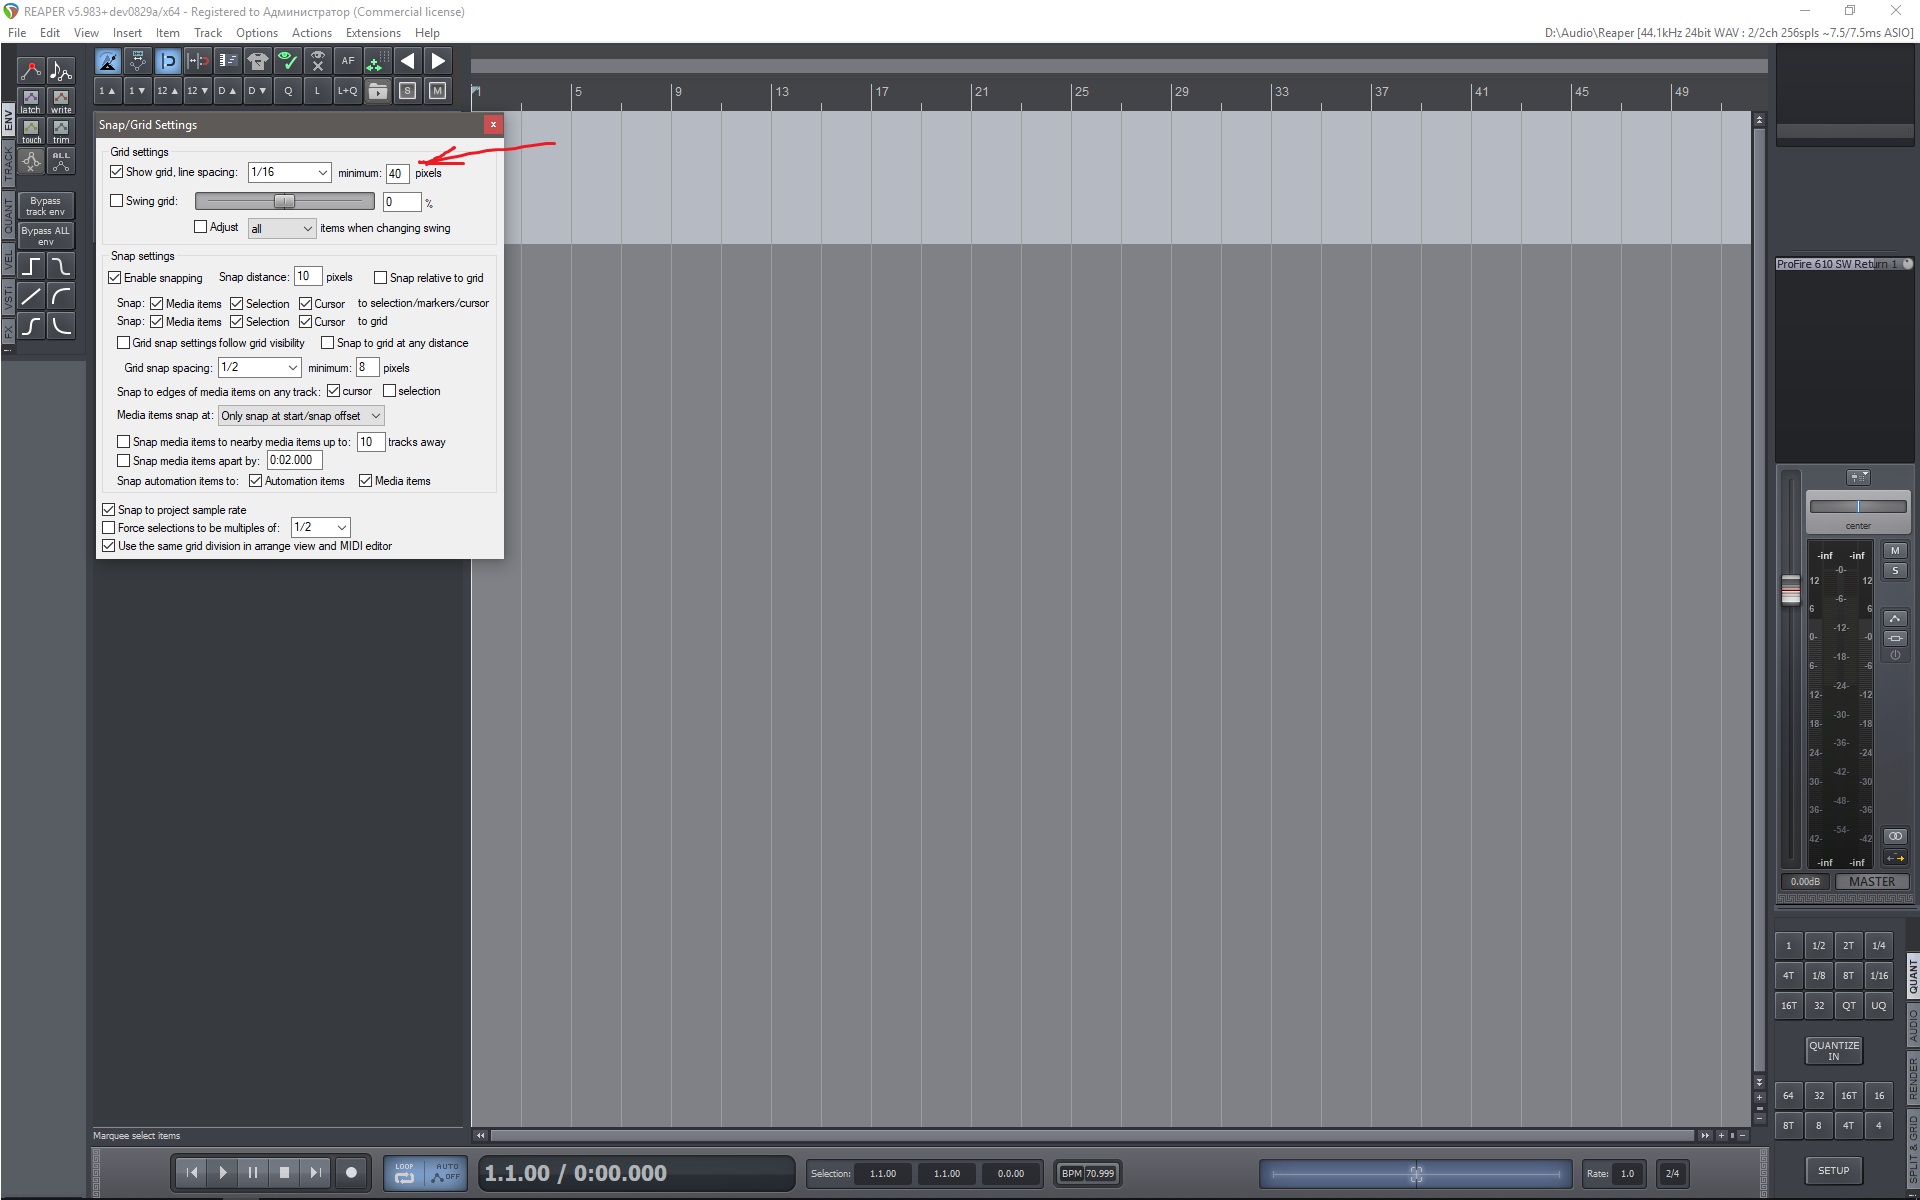Image resolution: width=1920 pixels, height=1200 pixels.
Task: Open the Track menu
Action: pyautogui.click(x=207, y=33)
